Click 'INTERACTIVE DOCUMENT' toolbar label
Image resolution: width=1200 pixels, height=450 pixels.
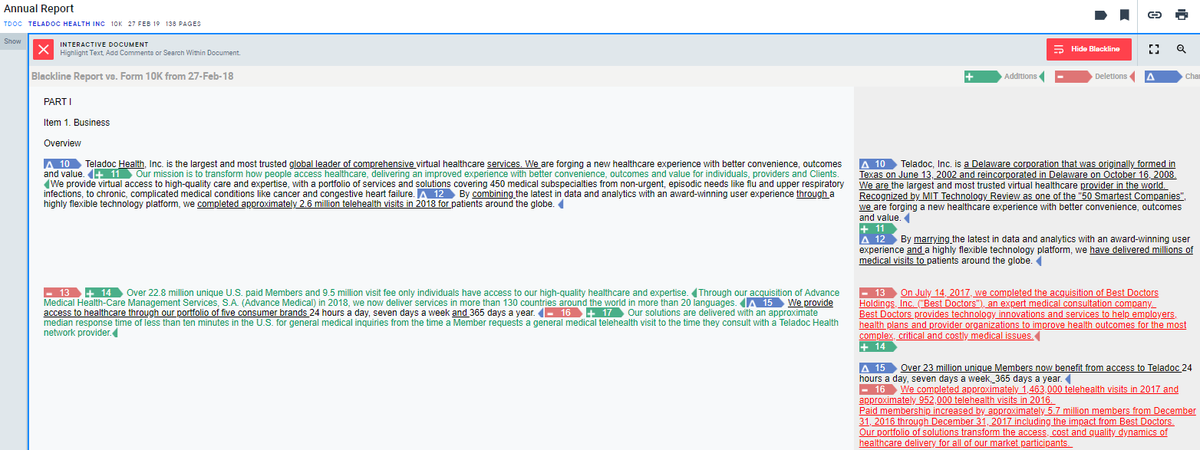point(104,45)
